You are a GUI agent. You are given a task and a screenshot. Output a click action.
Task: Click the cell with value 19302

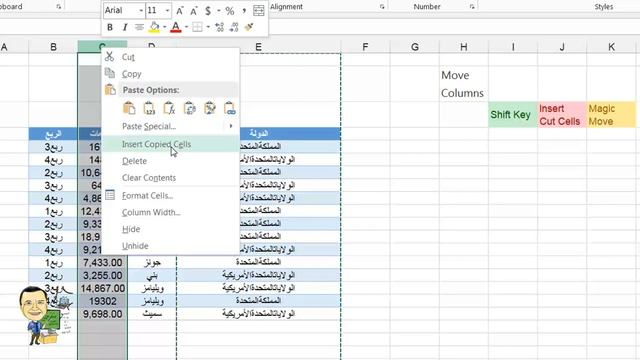tap(102, 301)
